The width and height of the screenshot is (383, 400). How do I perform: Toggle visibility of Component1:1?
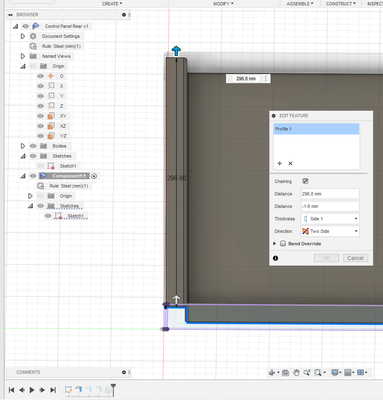[33, 176]
